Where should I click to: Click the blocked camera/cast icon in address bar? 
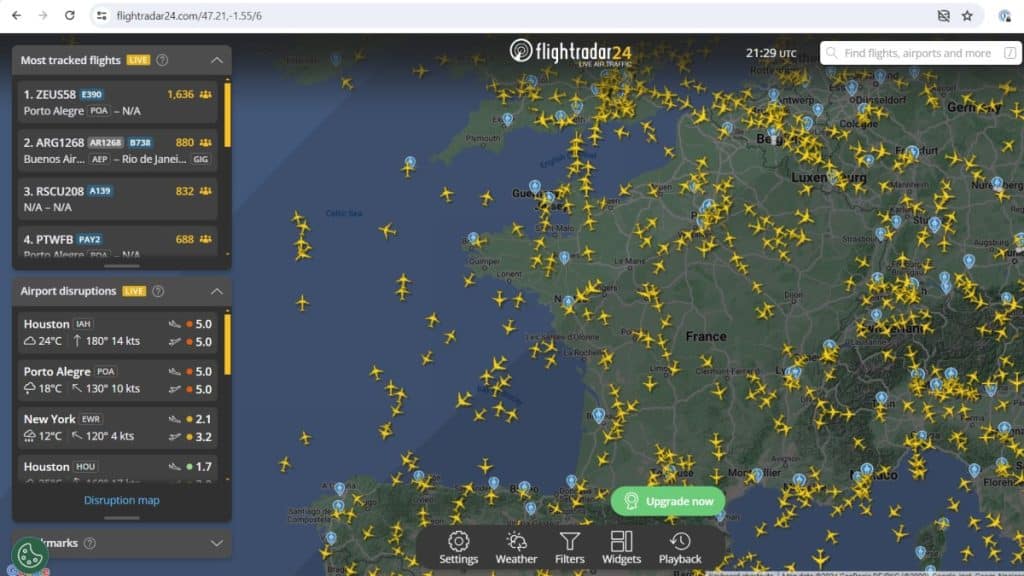pyautogui.click(x=943, y=16)
